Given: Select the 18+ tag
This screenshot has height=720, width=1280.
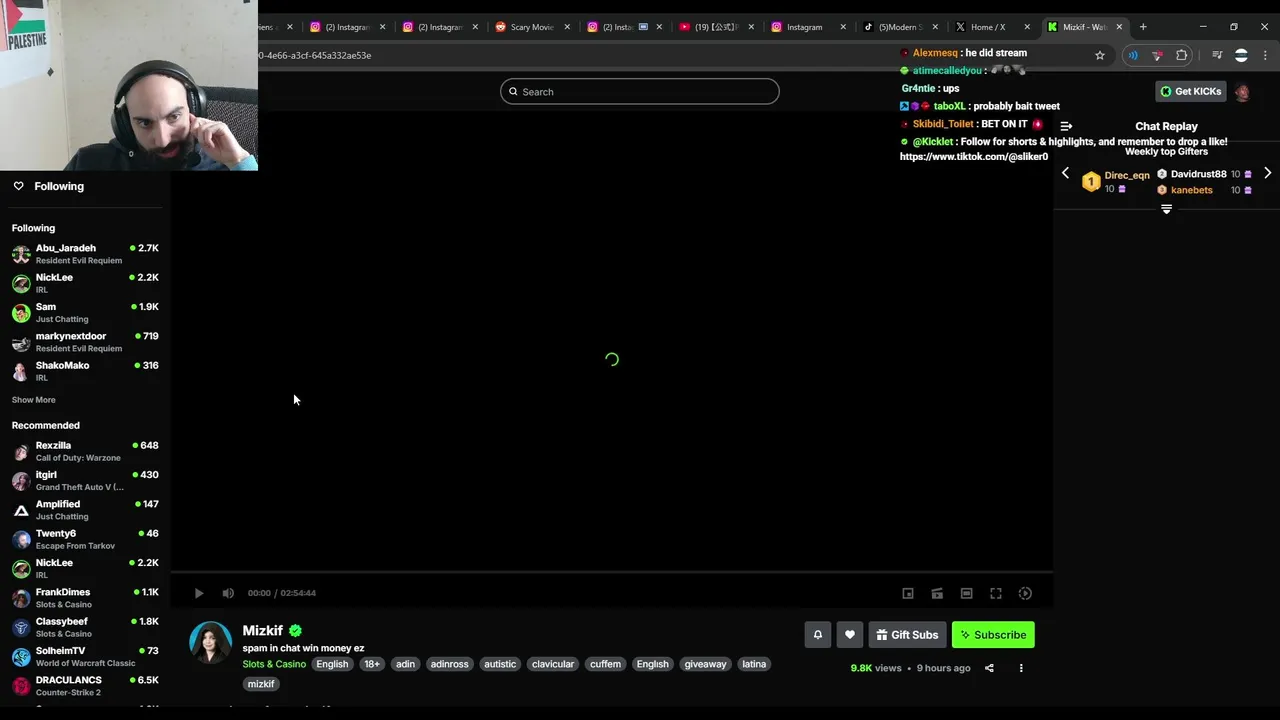Looking at the screenshot, I should click(x=372, y=664).
